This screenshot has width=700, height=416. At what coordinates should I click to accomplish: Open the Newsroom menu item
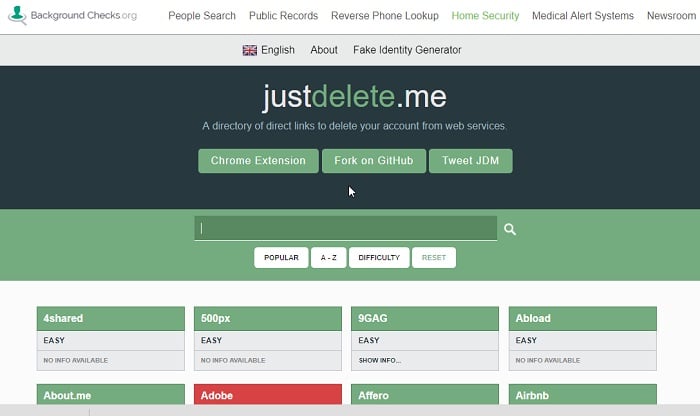671,16
